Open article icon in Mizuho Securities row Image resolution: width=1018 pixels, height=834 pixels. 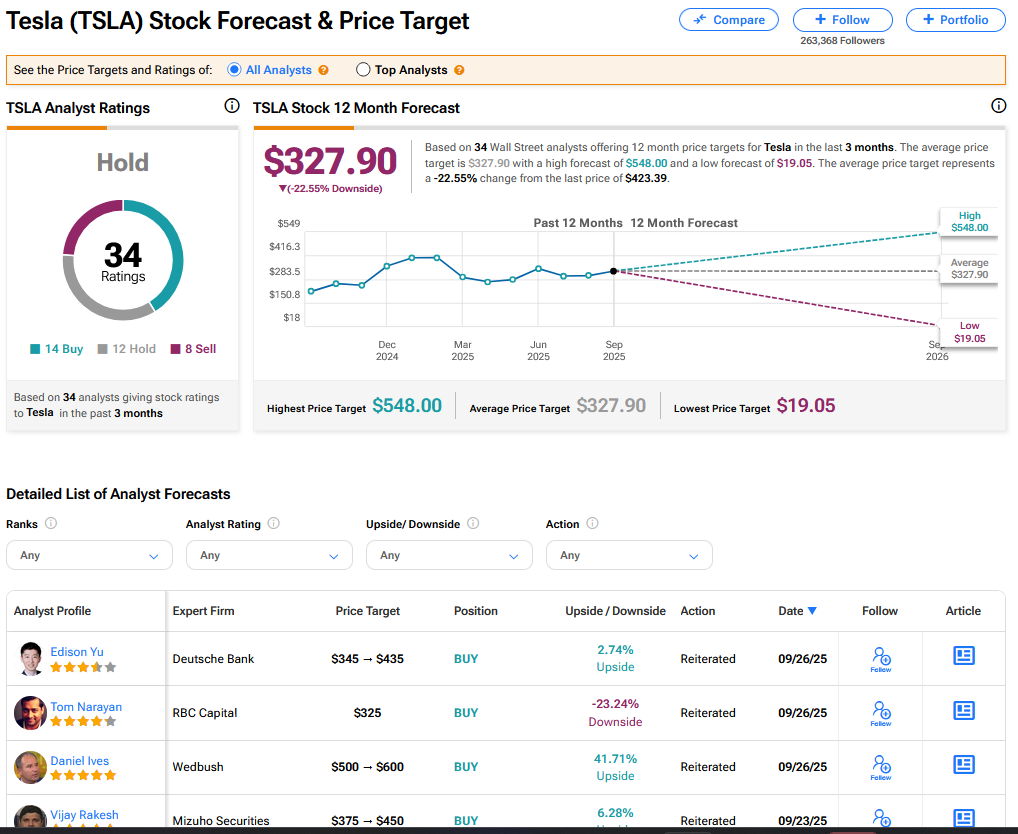[x=963, y=818]
